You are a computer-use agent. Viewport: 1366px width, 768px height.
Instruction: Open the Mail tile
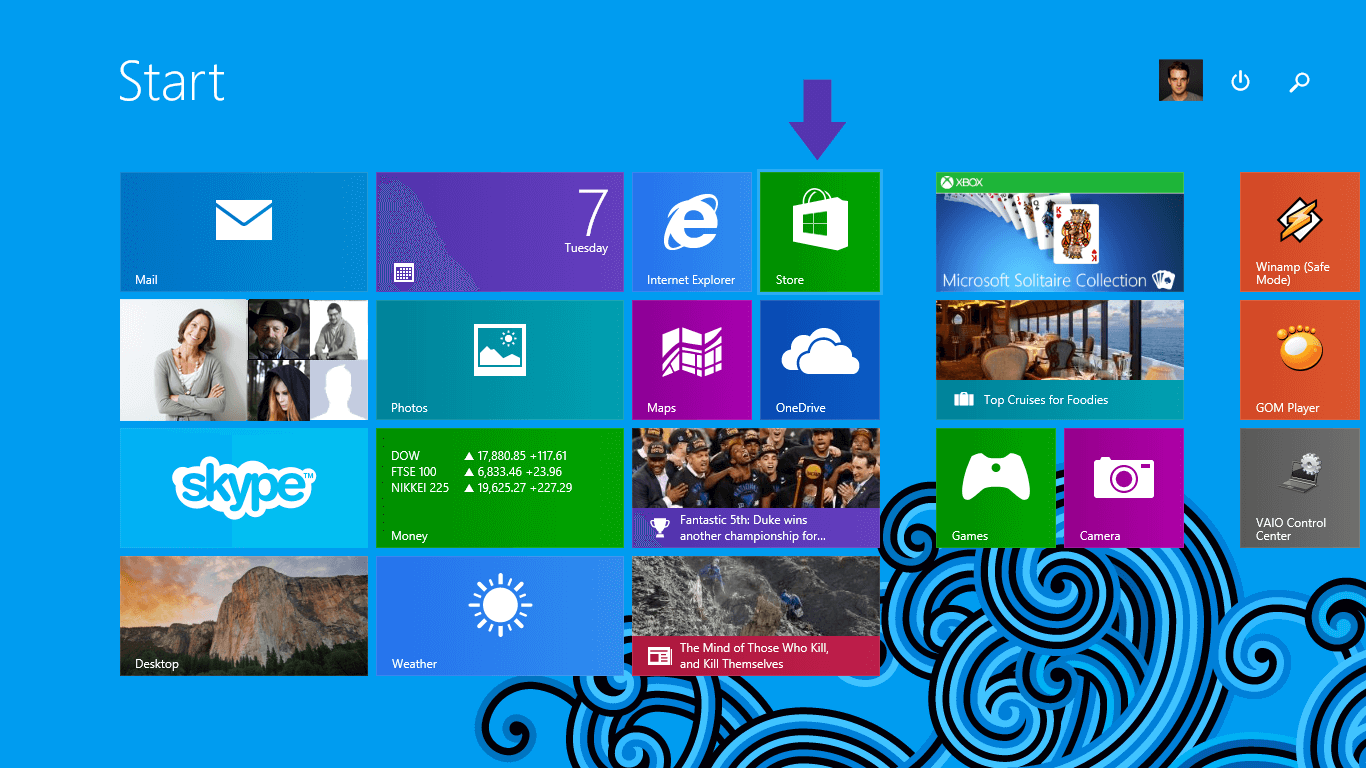[x=244, y=232]
